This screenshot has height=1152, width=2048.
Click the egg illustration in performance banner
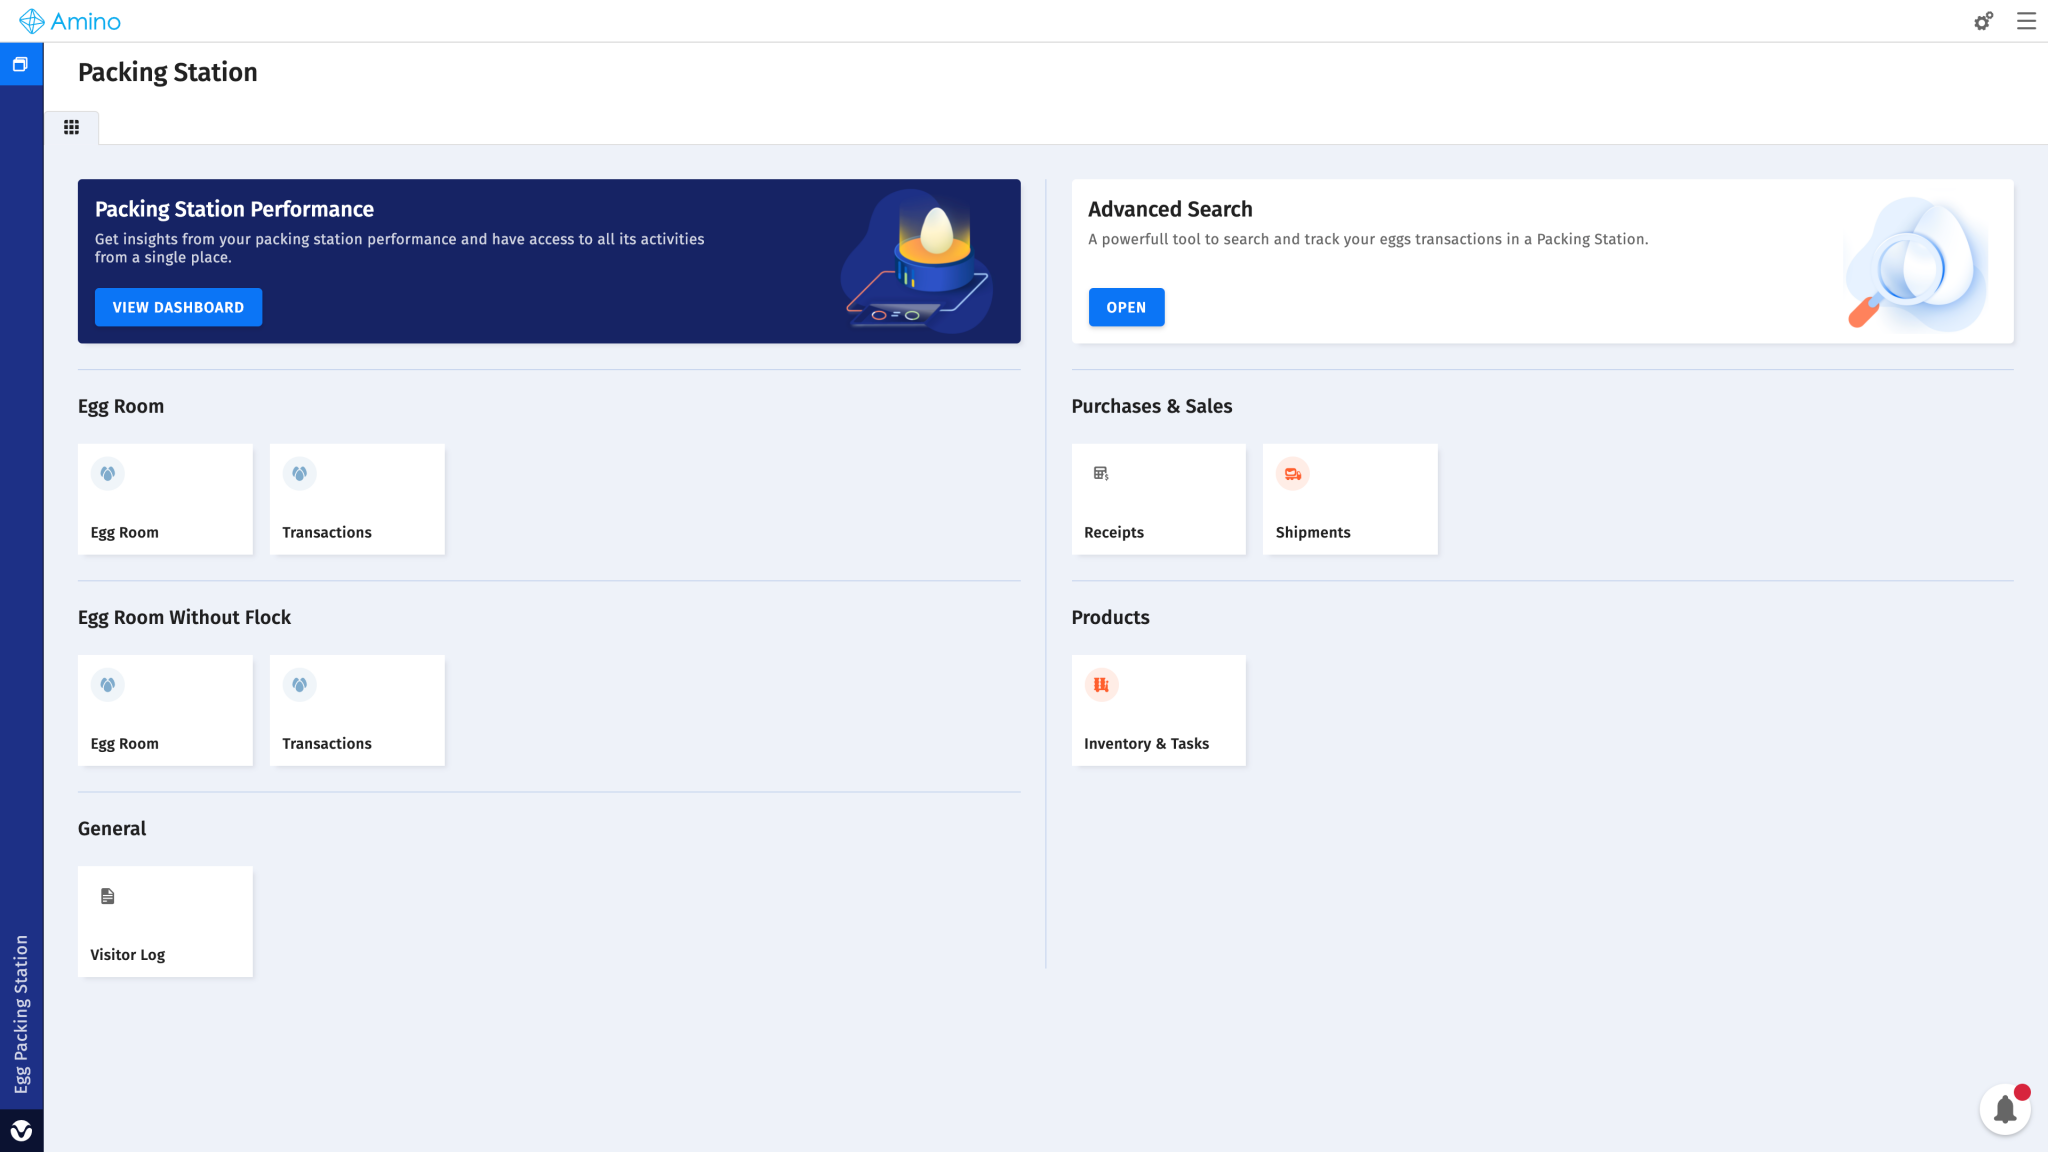coord(917,261)
